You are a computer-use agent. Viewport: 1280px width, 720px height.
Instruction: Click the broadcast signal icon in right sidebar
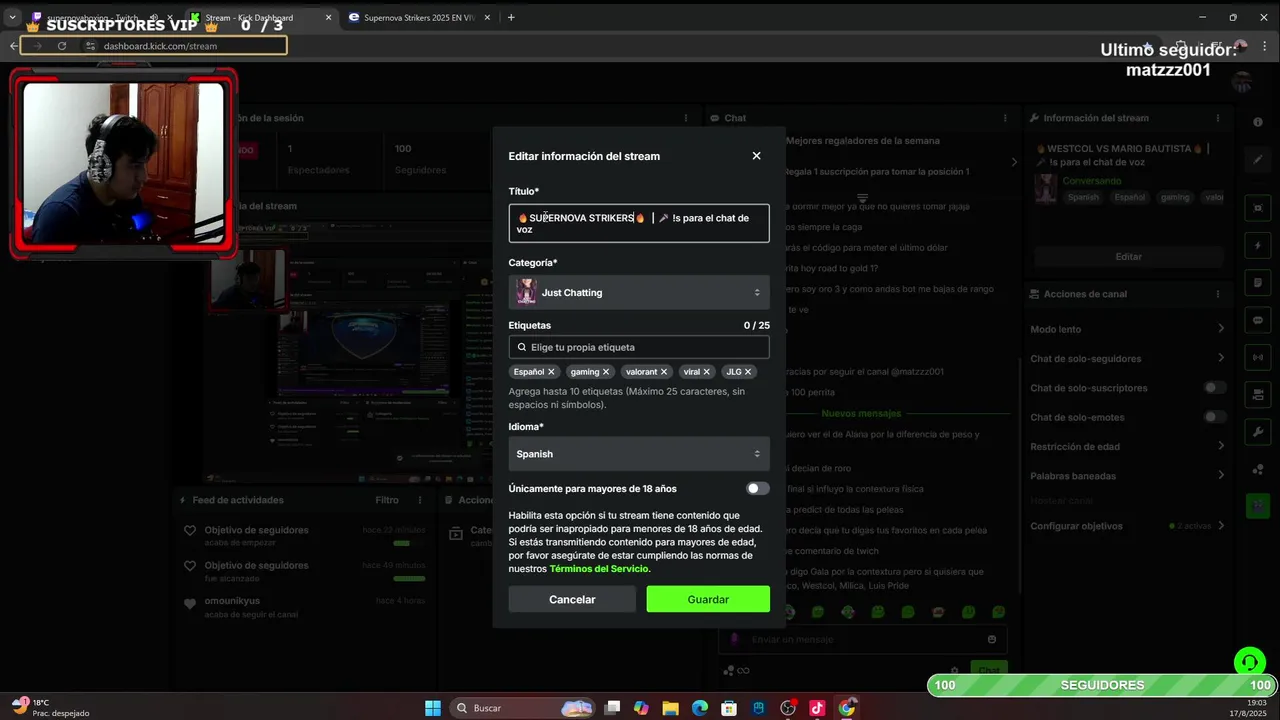pos(1258,357)
